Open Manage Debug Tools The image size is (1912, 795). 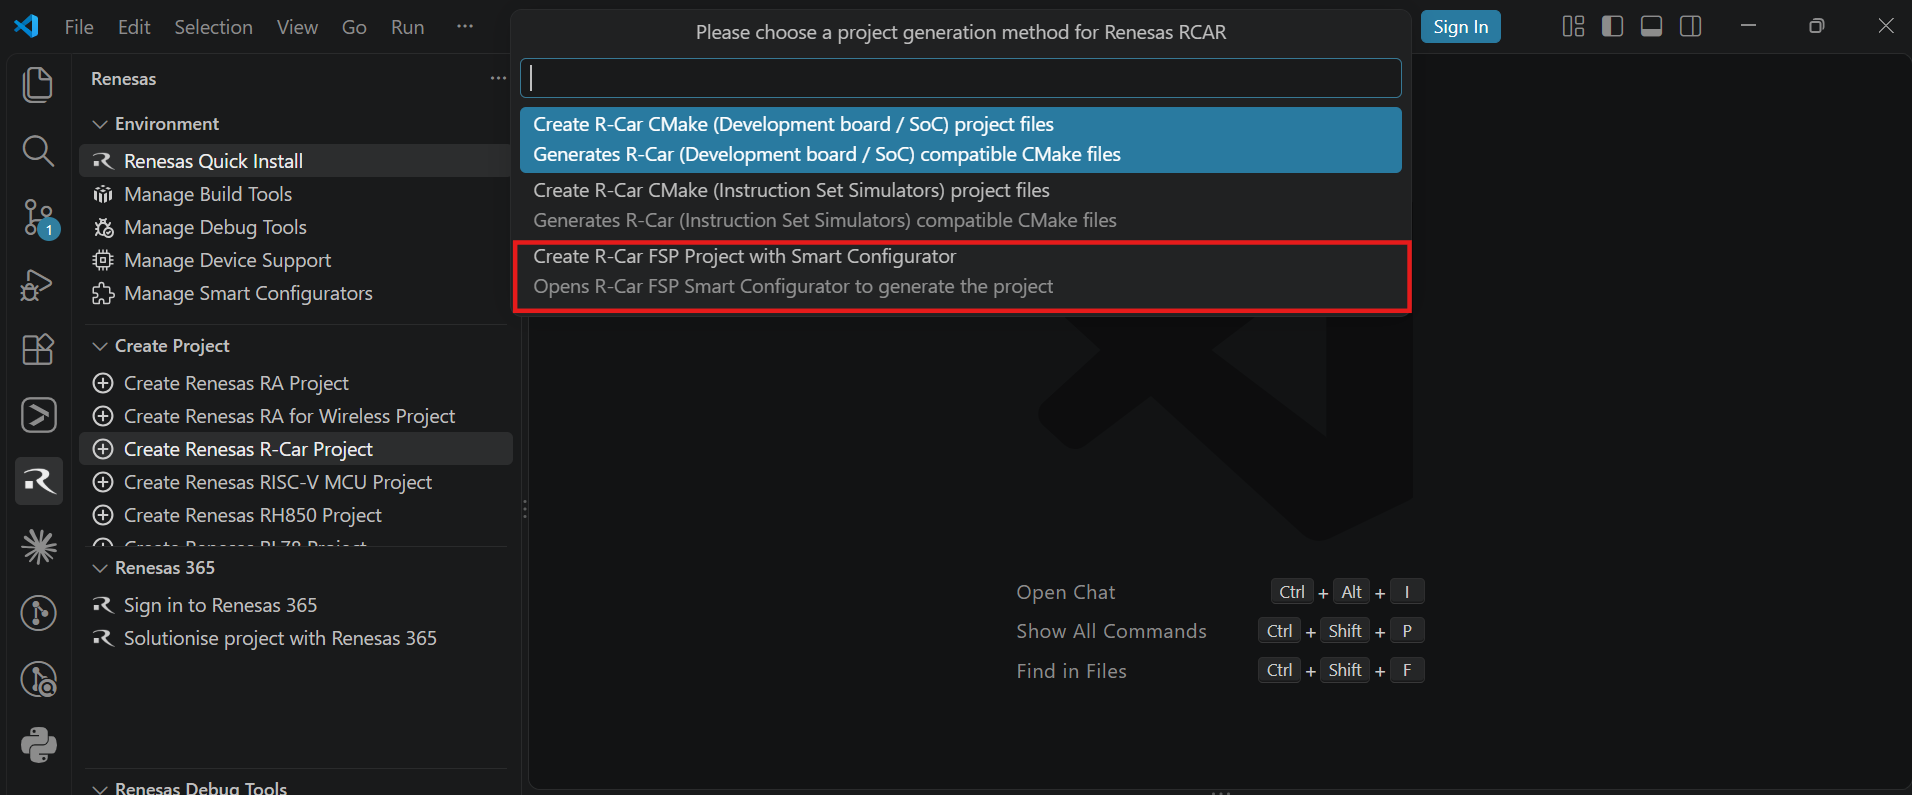pyautogui.click(x=295, y=227)
